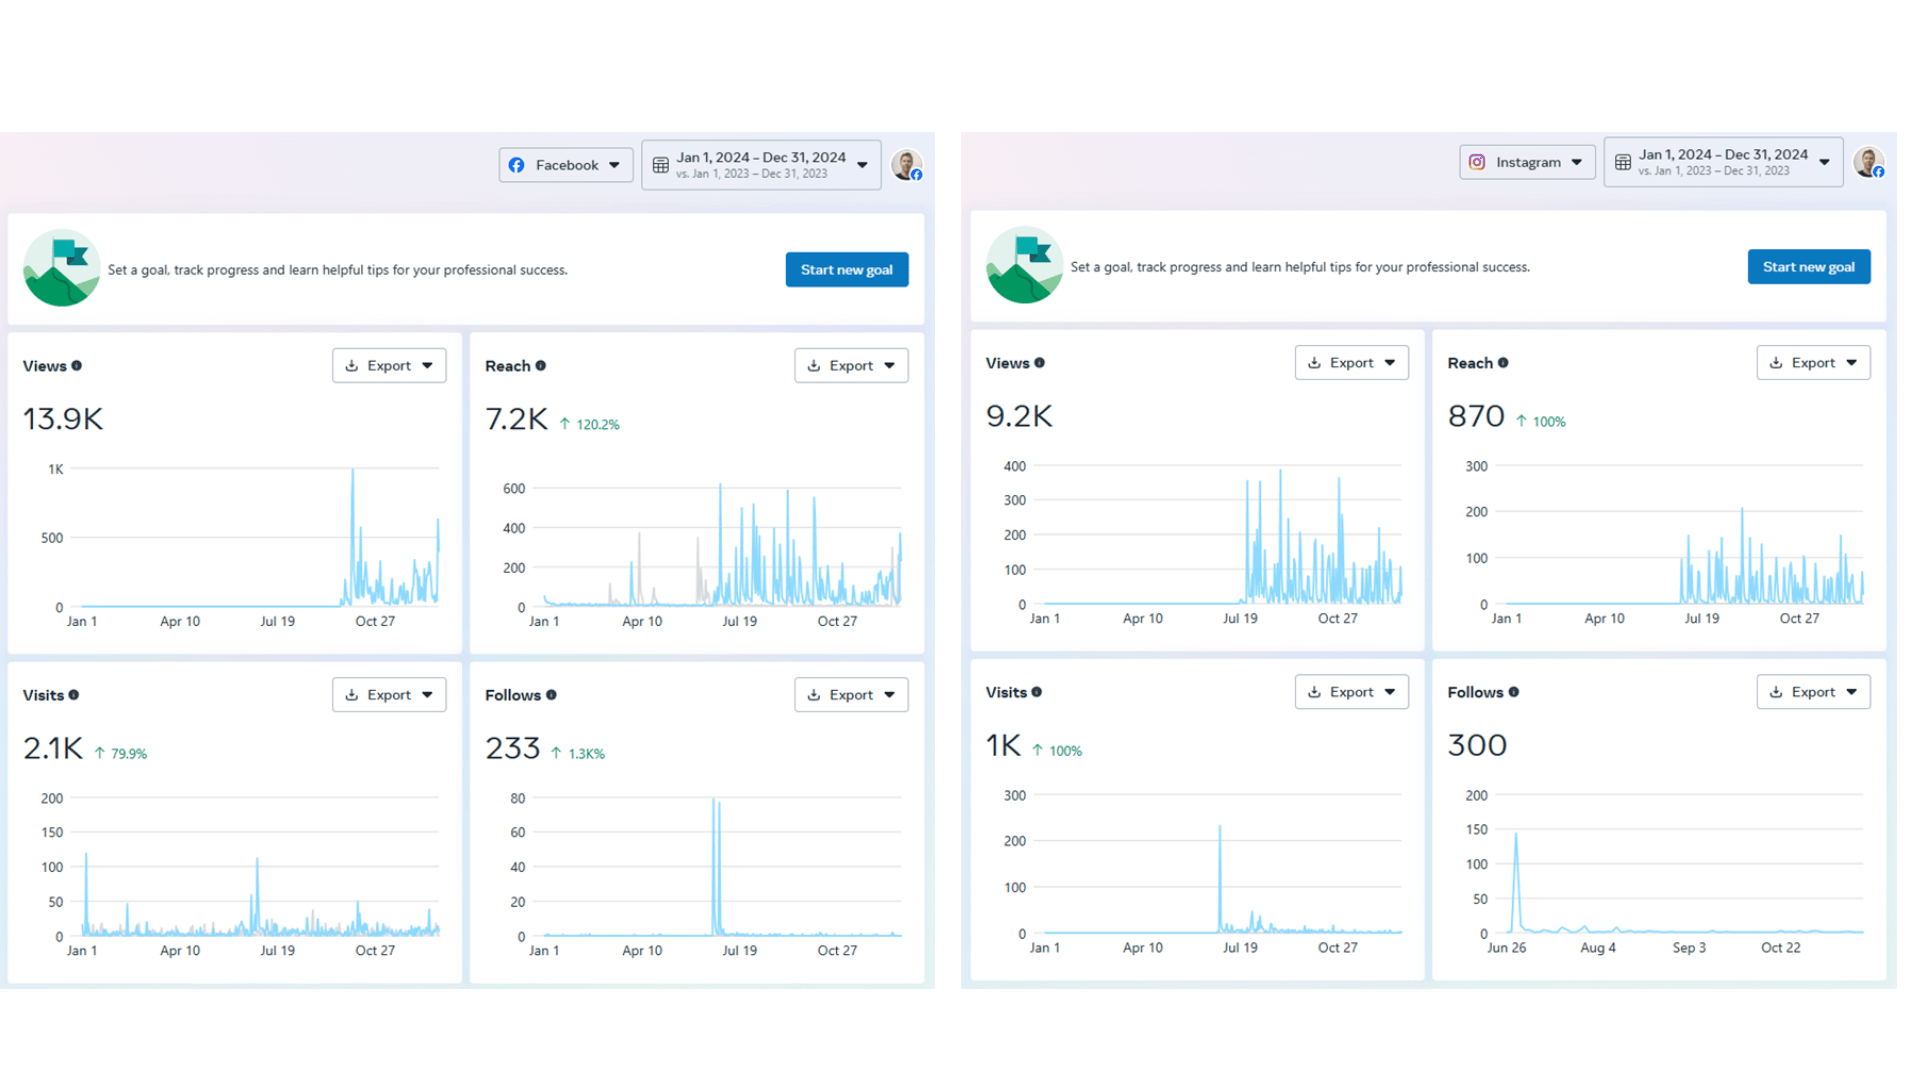The image size is (1920, 1080).
Task: Click the Visits info icon in Instagram panel
Action: [x=1037, y=692]
